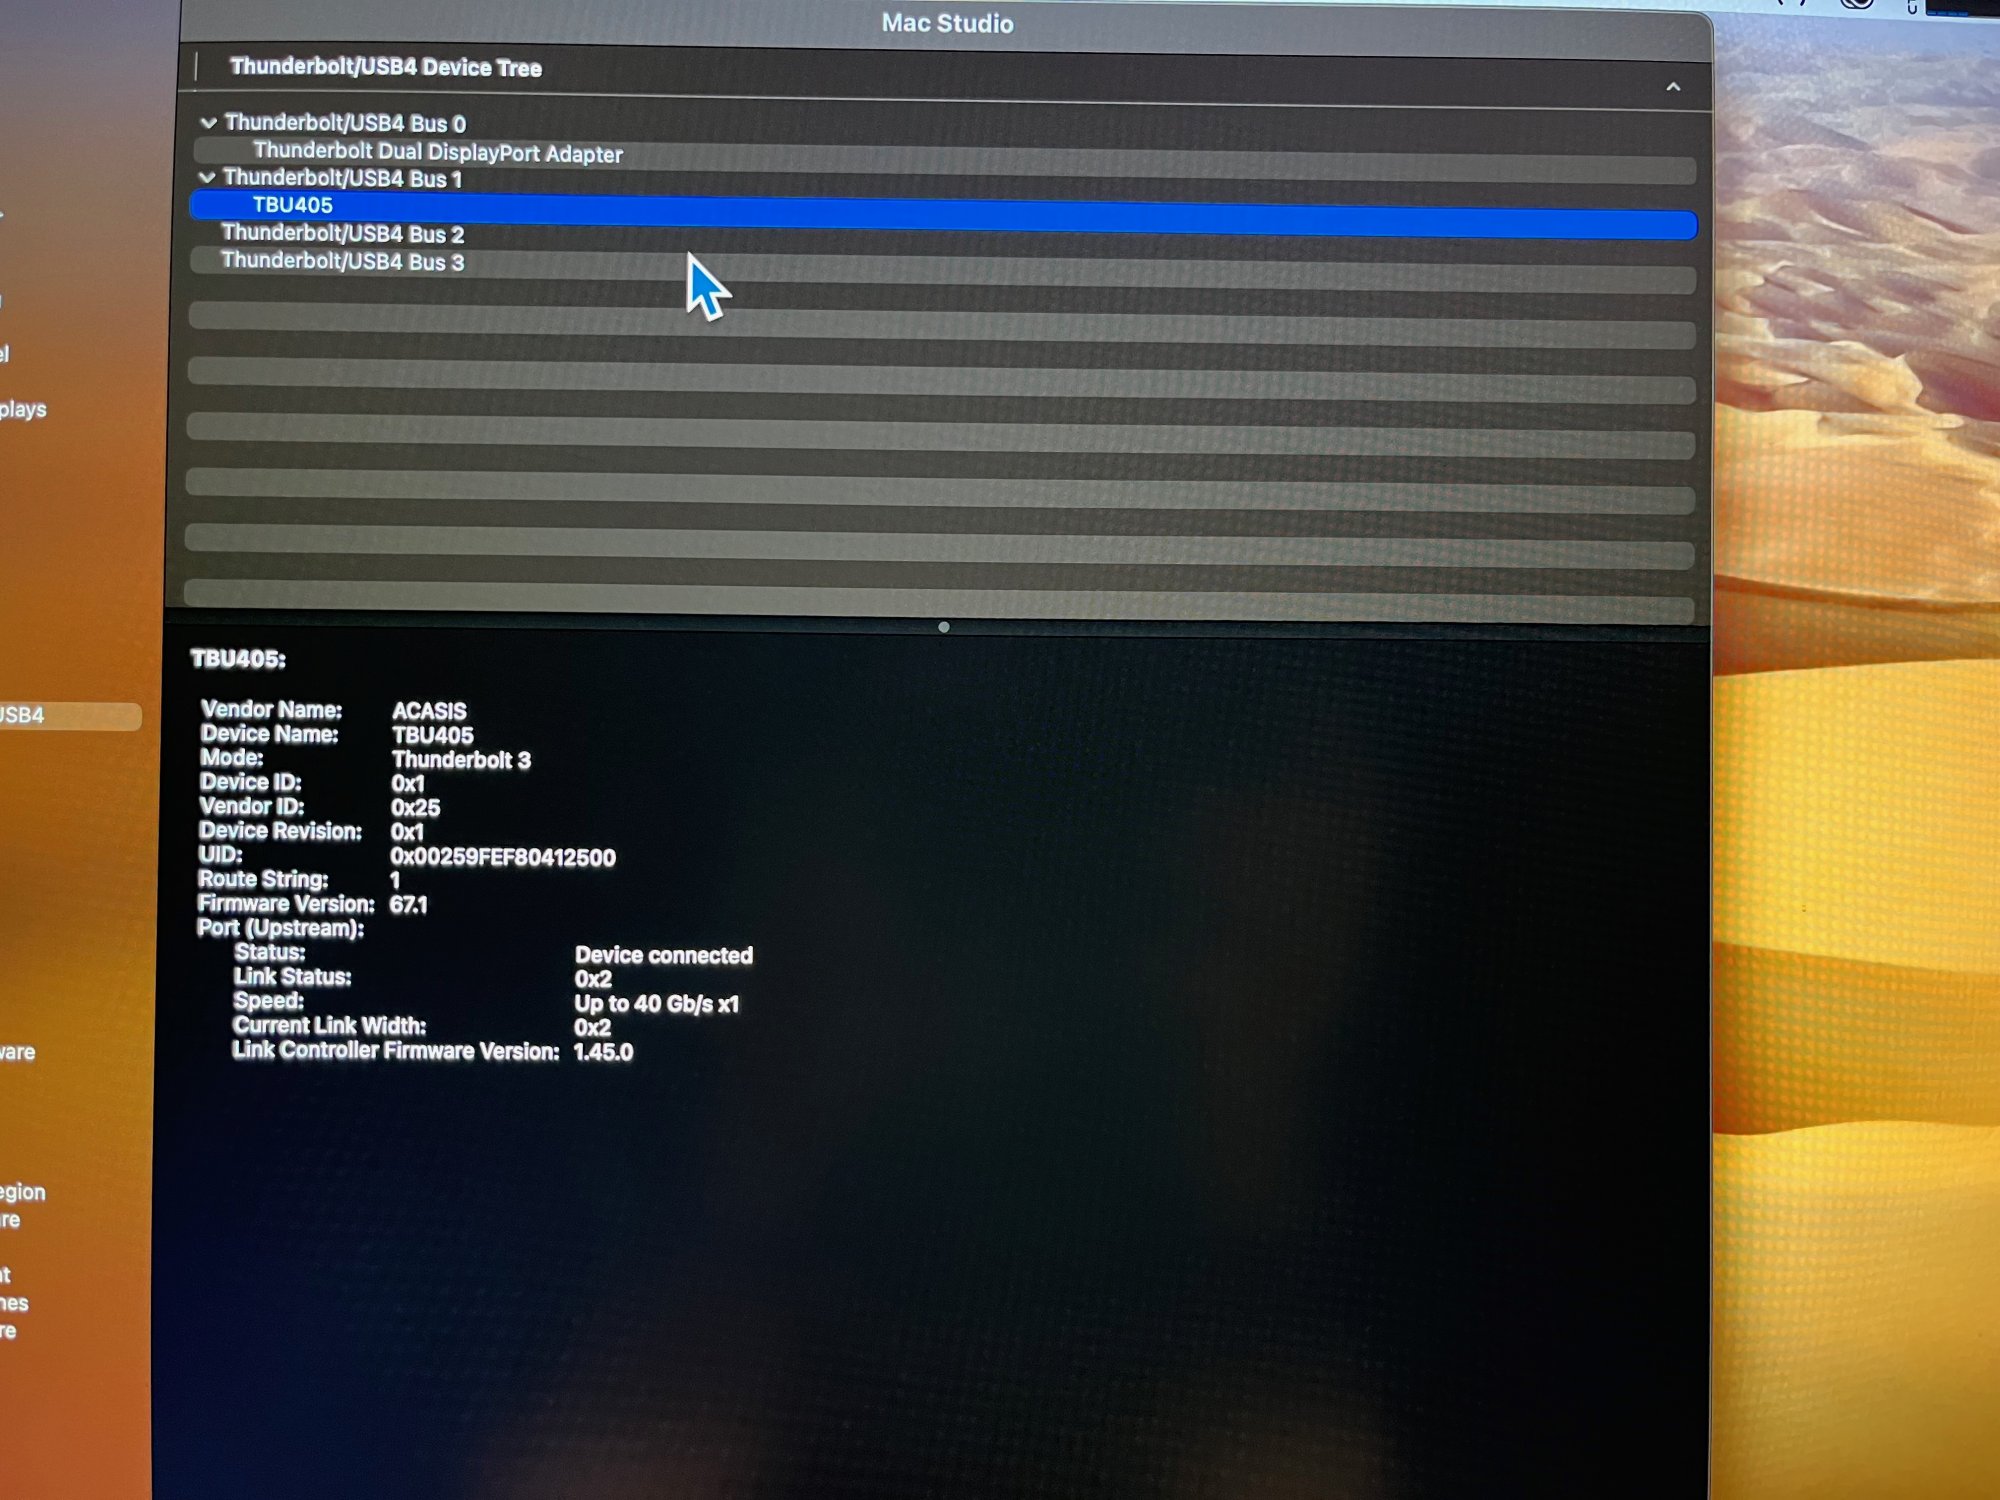Click the Thunderbolt/USB4 Device Tree column header
2000x1500 pixels.
(386, 68)
